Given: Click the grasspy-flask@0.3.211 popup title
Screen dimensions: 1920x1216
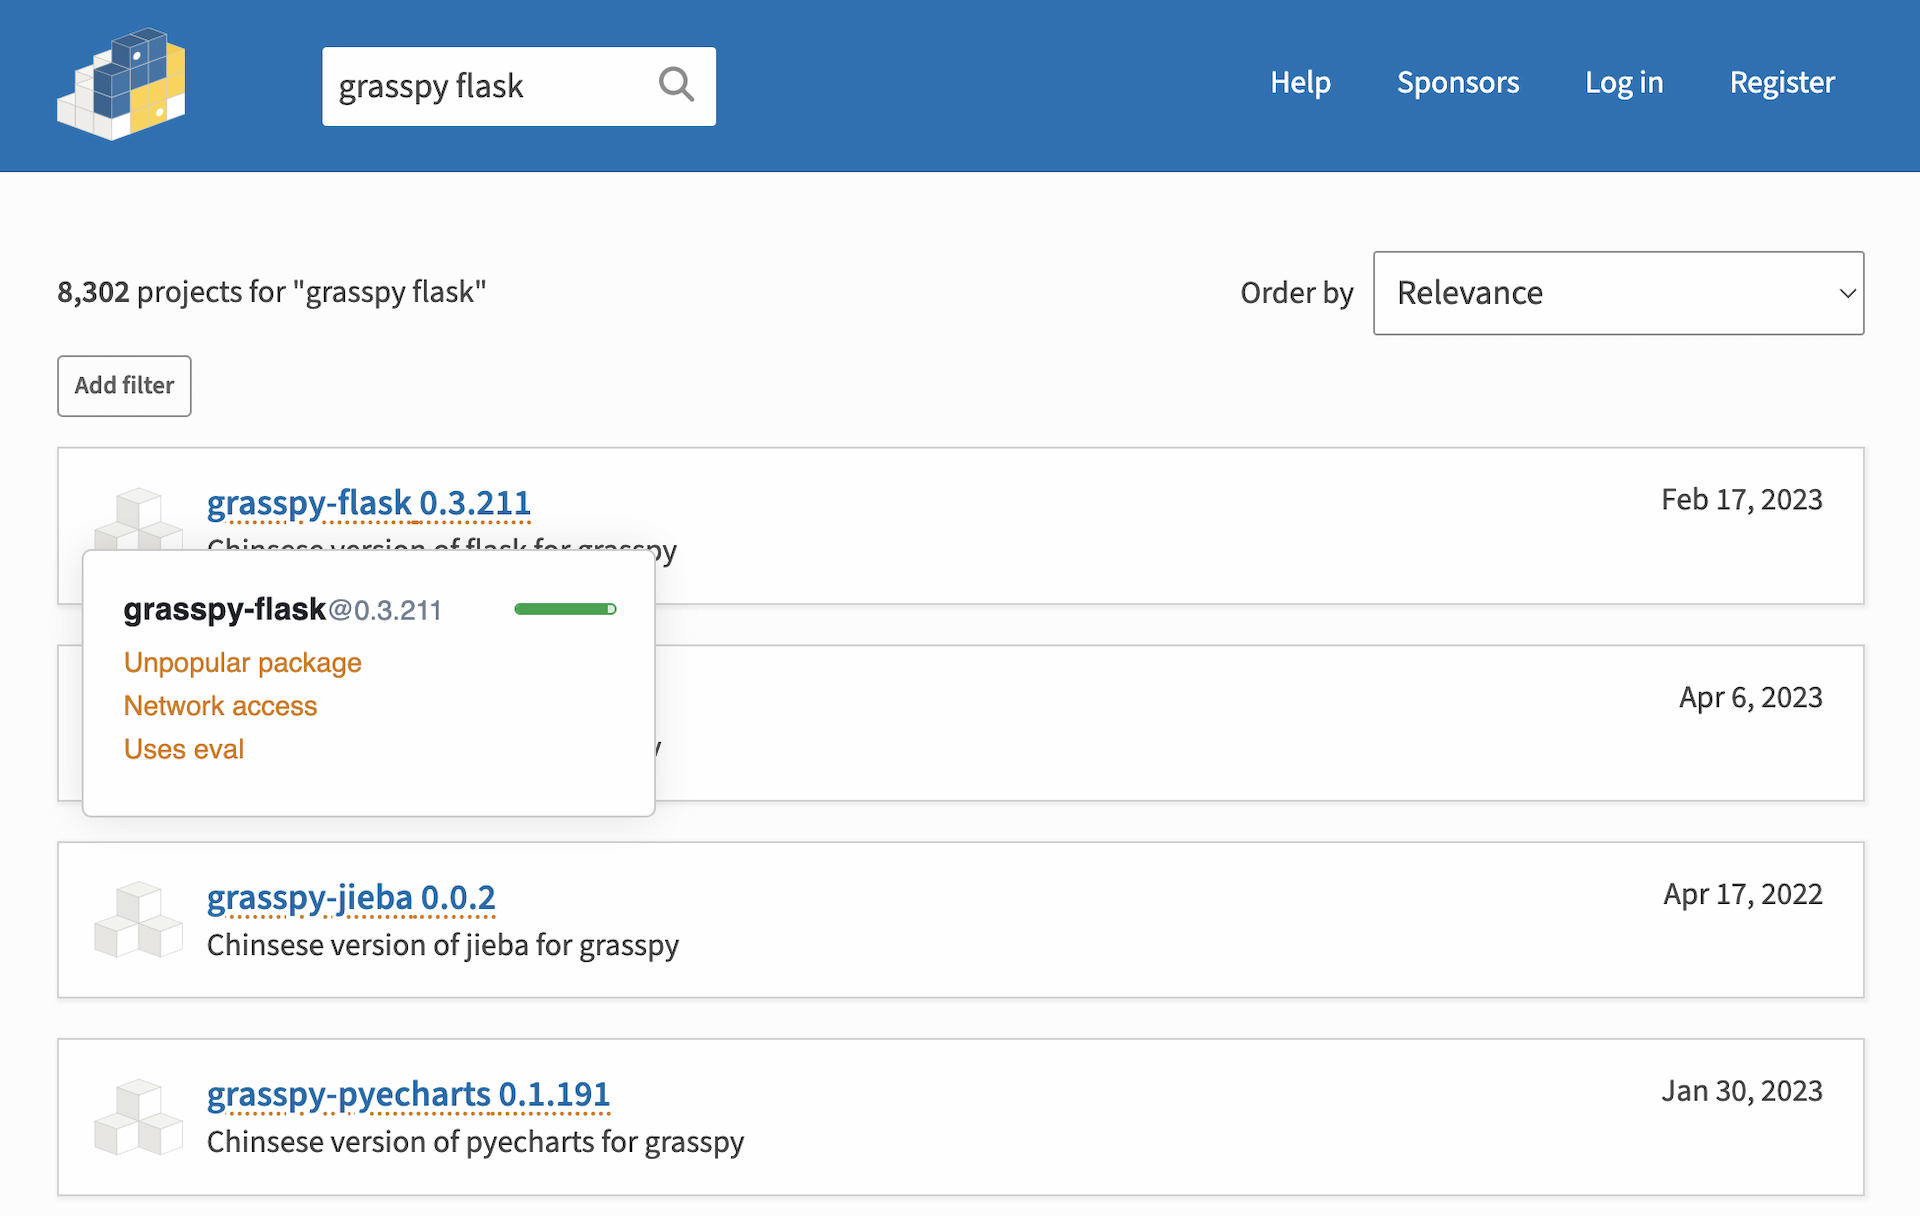Looking at the screenshot, I should point(282,610).
